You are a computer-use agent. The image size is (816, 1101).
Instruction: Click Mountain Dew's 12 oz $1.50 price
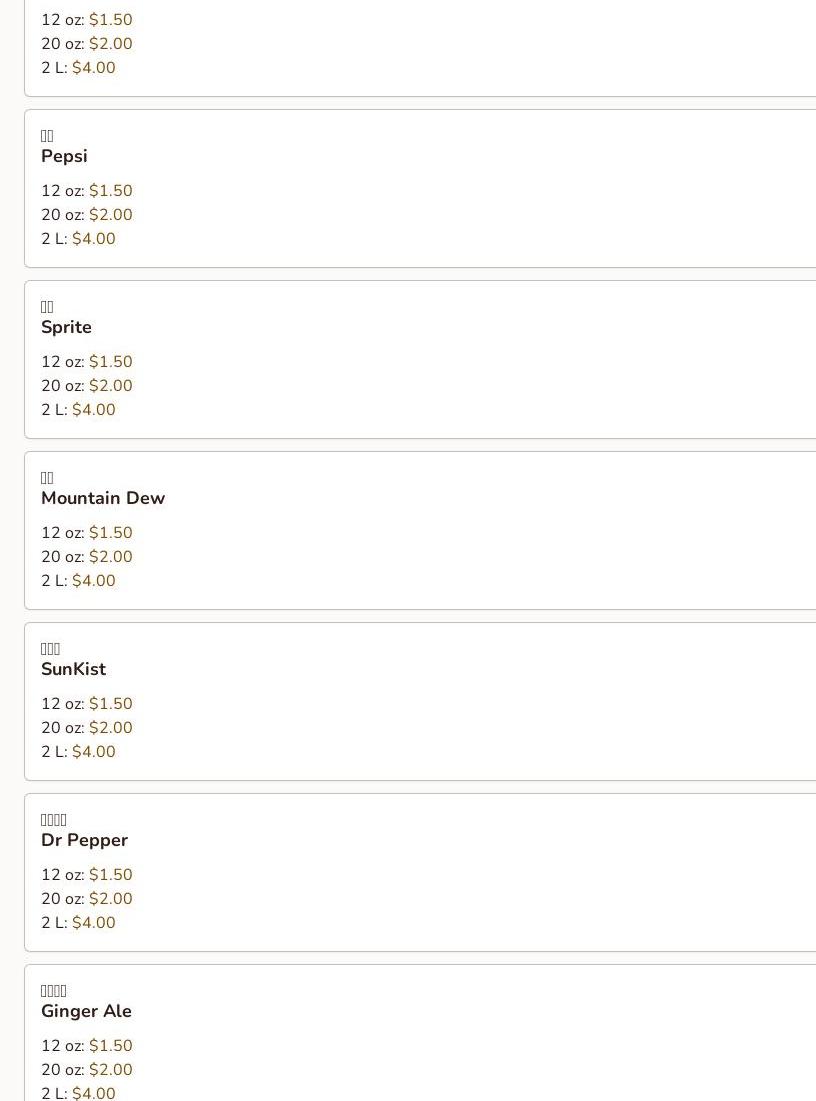110,533
